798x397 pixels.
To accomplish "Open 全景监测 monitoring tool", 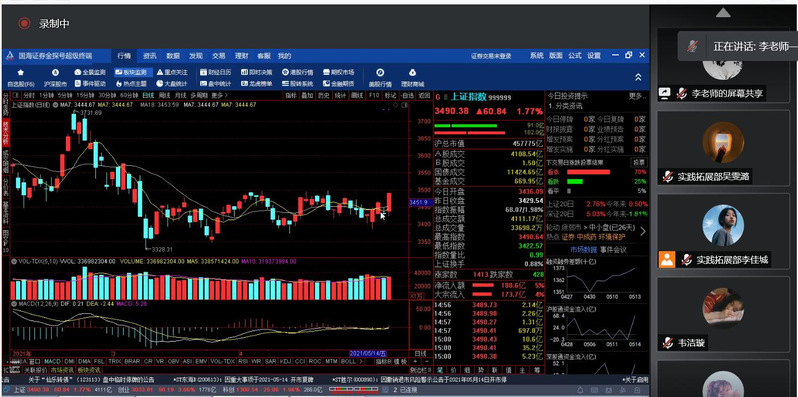I will [90, 72].
